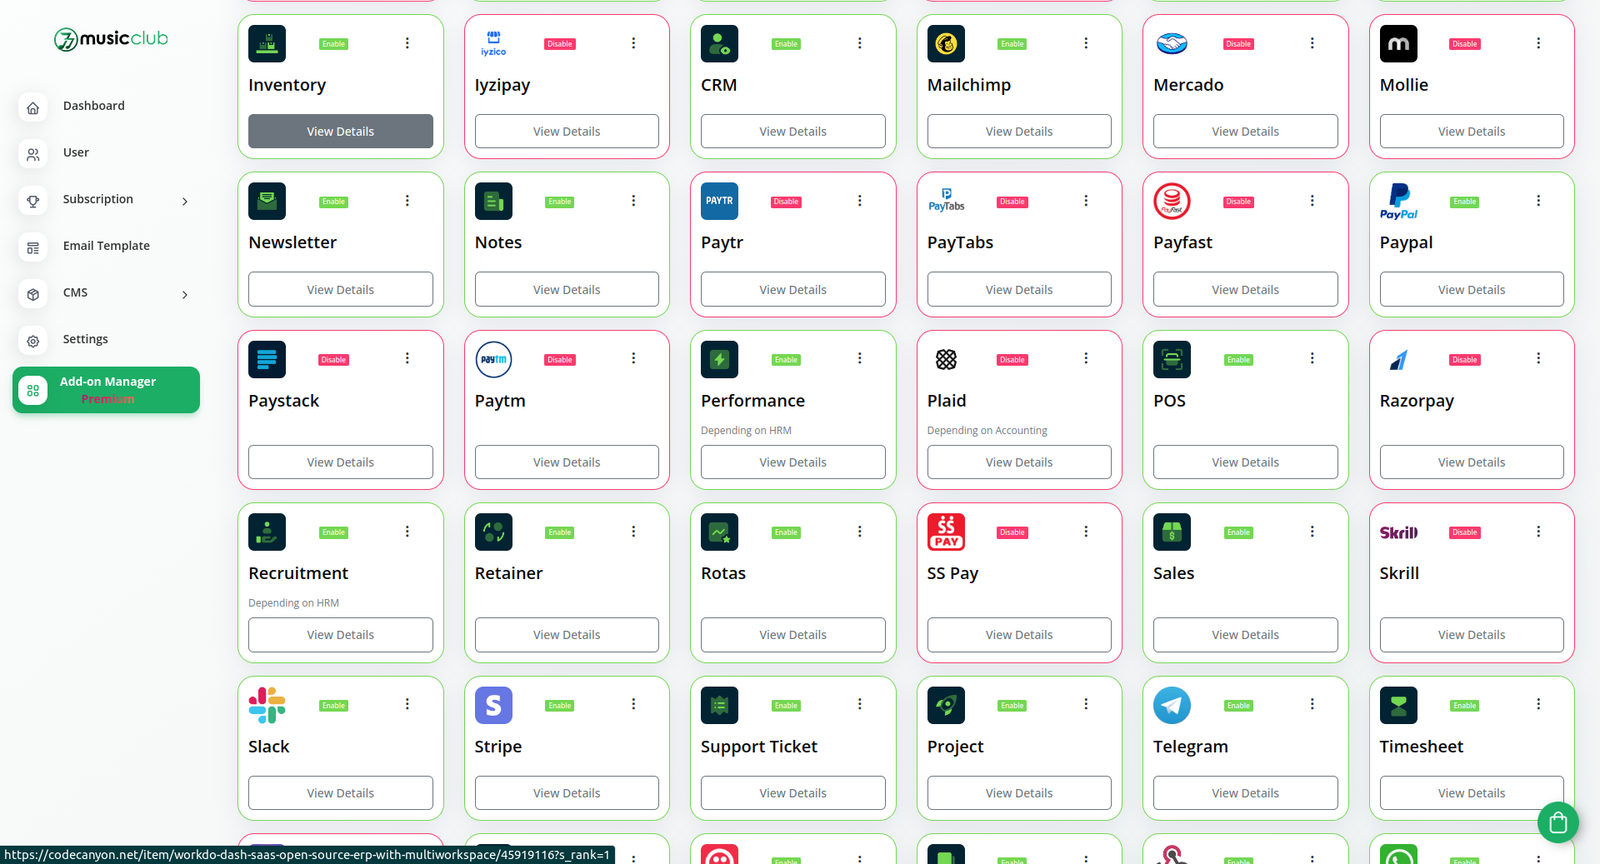The height and width of the screenshot is (864, 1600).
Task: Click the Razorpay logo icon
Action: pos(1398,359)
